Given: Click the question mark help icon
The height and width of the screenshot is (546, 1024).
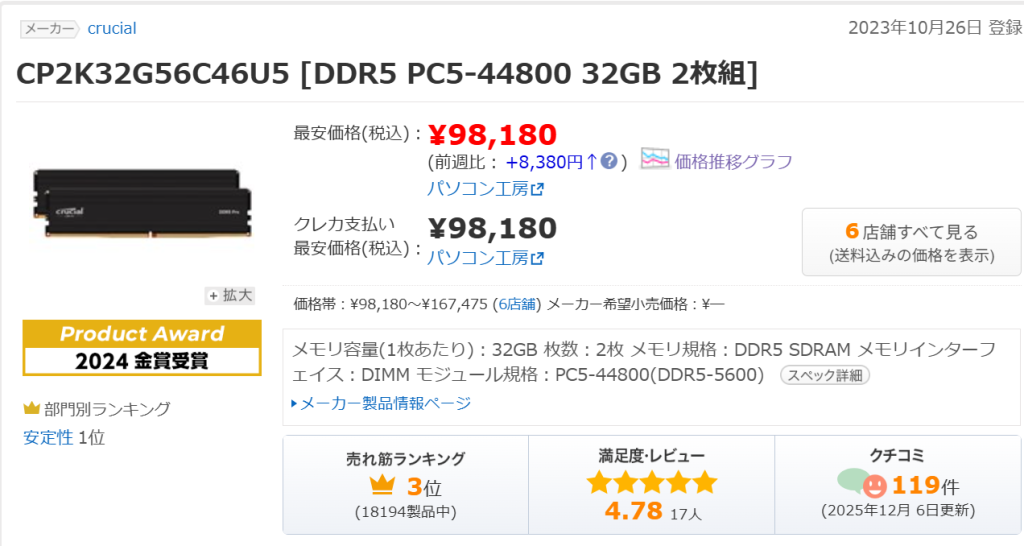Looking at the screenshot, I should pyautogui.click(x=608, y=161).
